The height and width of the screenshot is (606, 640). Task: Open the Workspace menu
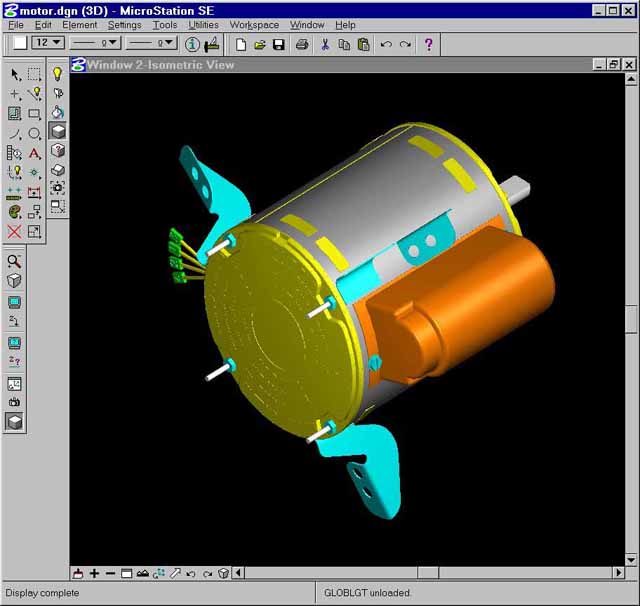click(x=254, y=25)
